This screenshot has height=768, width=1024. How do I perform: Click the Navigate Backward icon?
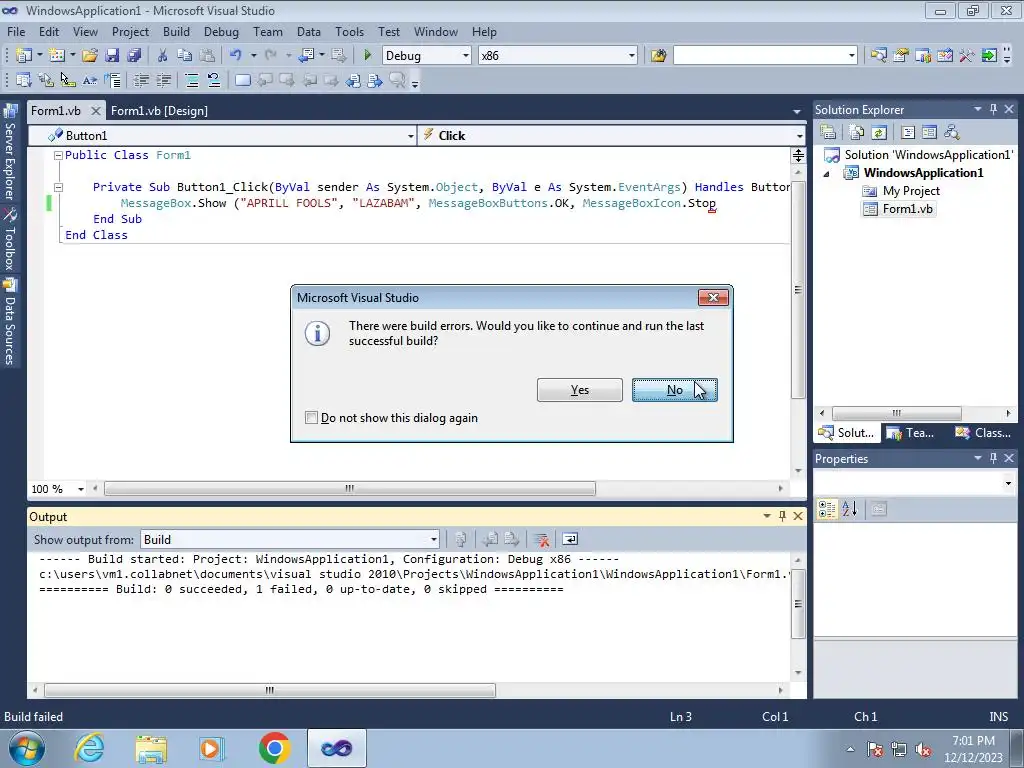click(x=306, y=56)
